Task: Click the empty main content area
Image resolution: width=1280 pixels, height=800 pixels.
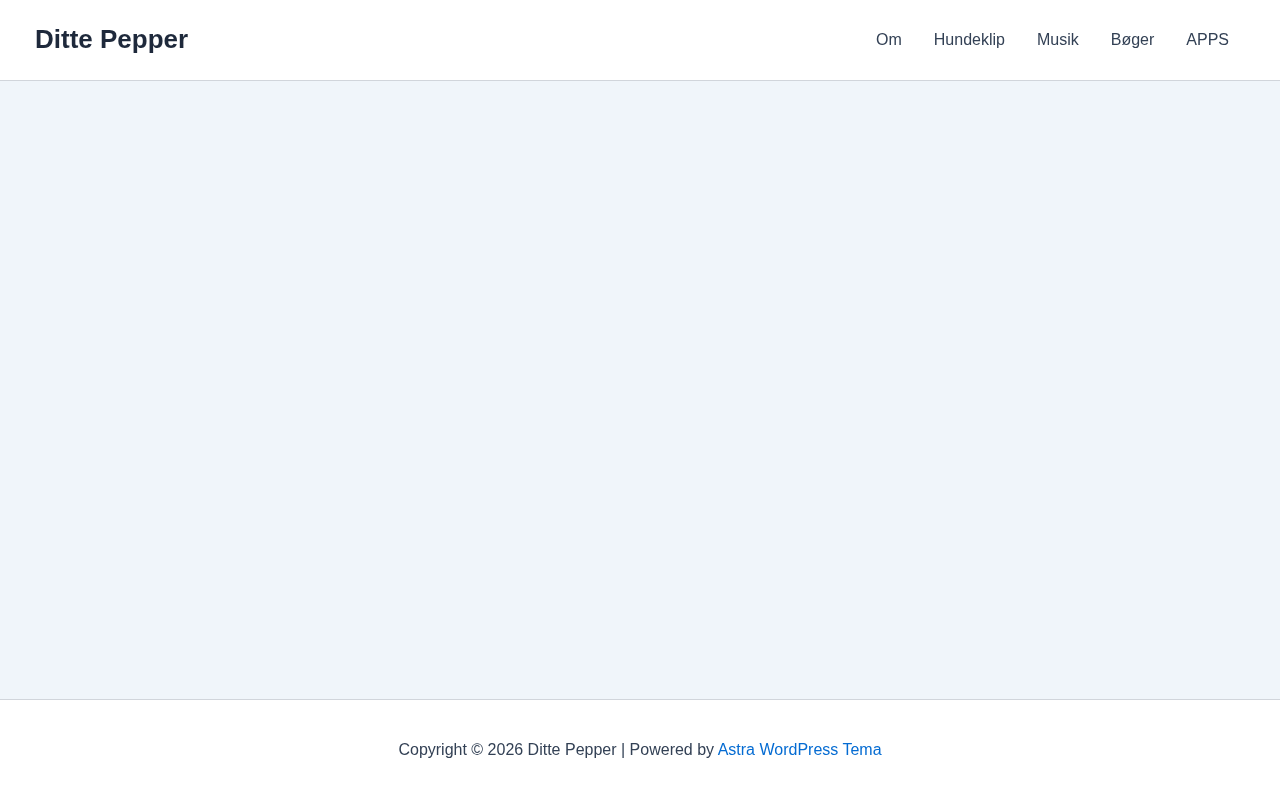Action: tap(640, 390)
